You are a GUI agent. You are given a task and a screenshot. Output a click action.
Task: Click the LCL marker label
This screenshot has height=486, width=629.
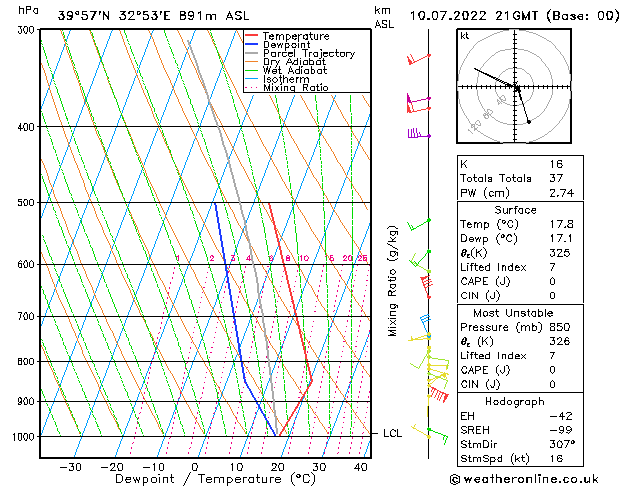point(392,433)
